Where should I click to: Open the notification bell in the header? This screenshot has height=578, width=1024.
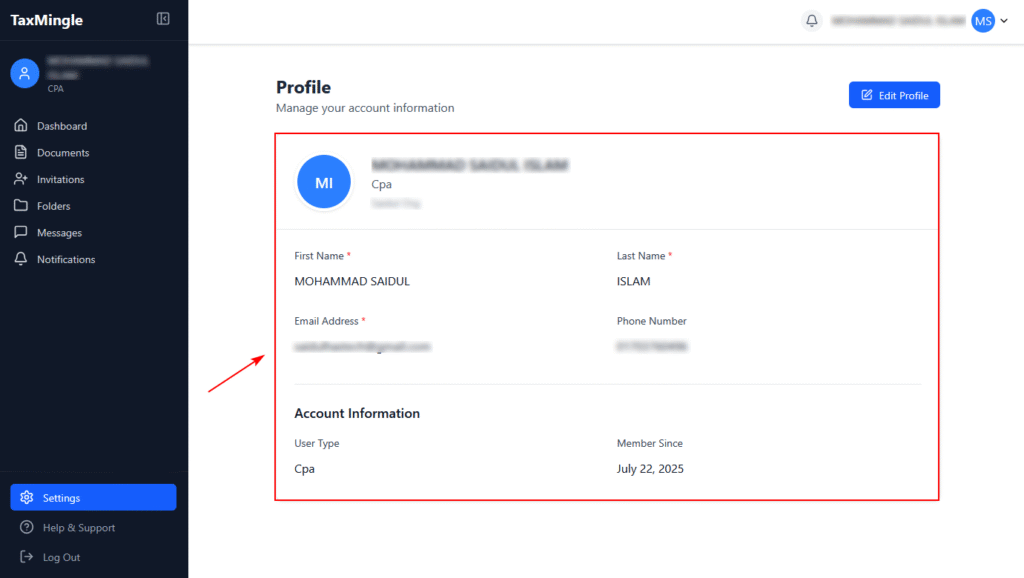pos(812,20)
